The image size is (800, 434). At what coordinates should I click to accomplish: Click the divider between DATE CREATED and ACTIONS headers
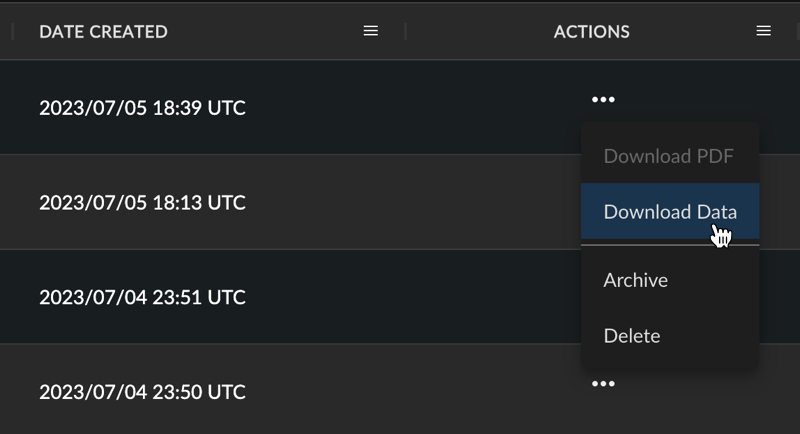pyautogui.click(x=406, y=31)
